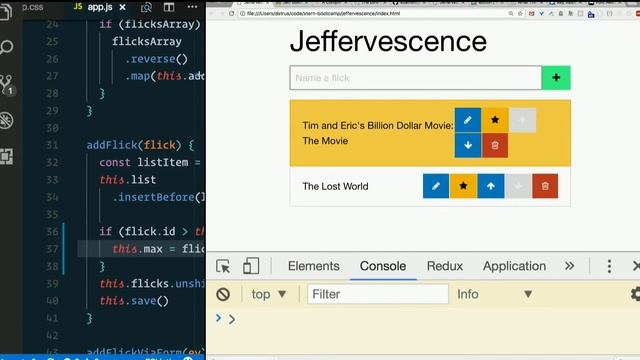The height and width of the screenshot is (360, 640).
Task: Delete Tim and Eric's movie with trash icon
Action: 495,145
